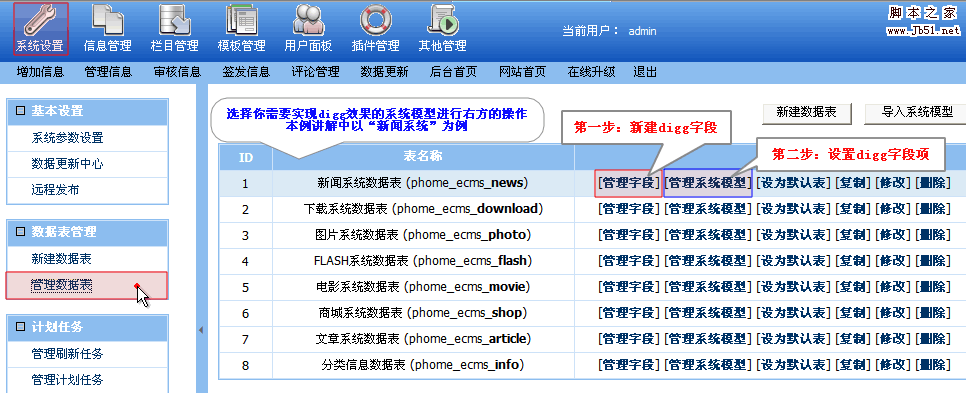966x393 pixels.
Task: Go to 网站首页 from the menu
Action: pyautogui.click(x=522, y=72)
